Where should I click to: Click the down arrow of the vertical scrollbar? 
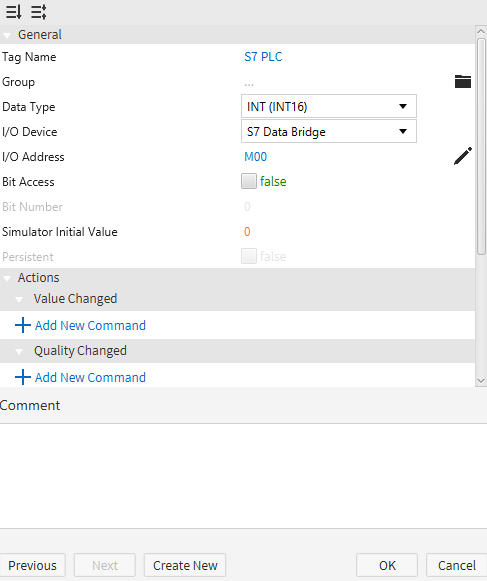[481, 381]
